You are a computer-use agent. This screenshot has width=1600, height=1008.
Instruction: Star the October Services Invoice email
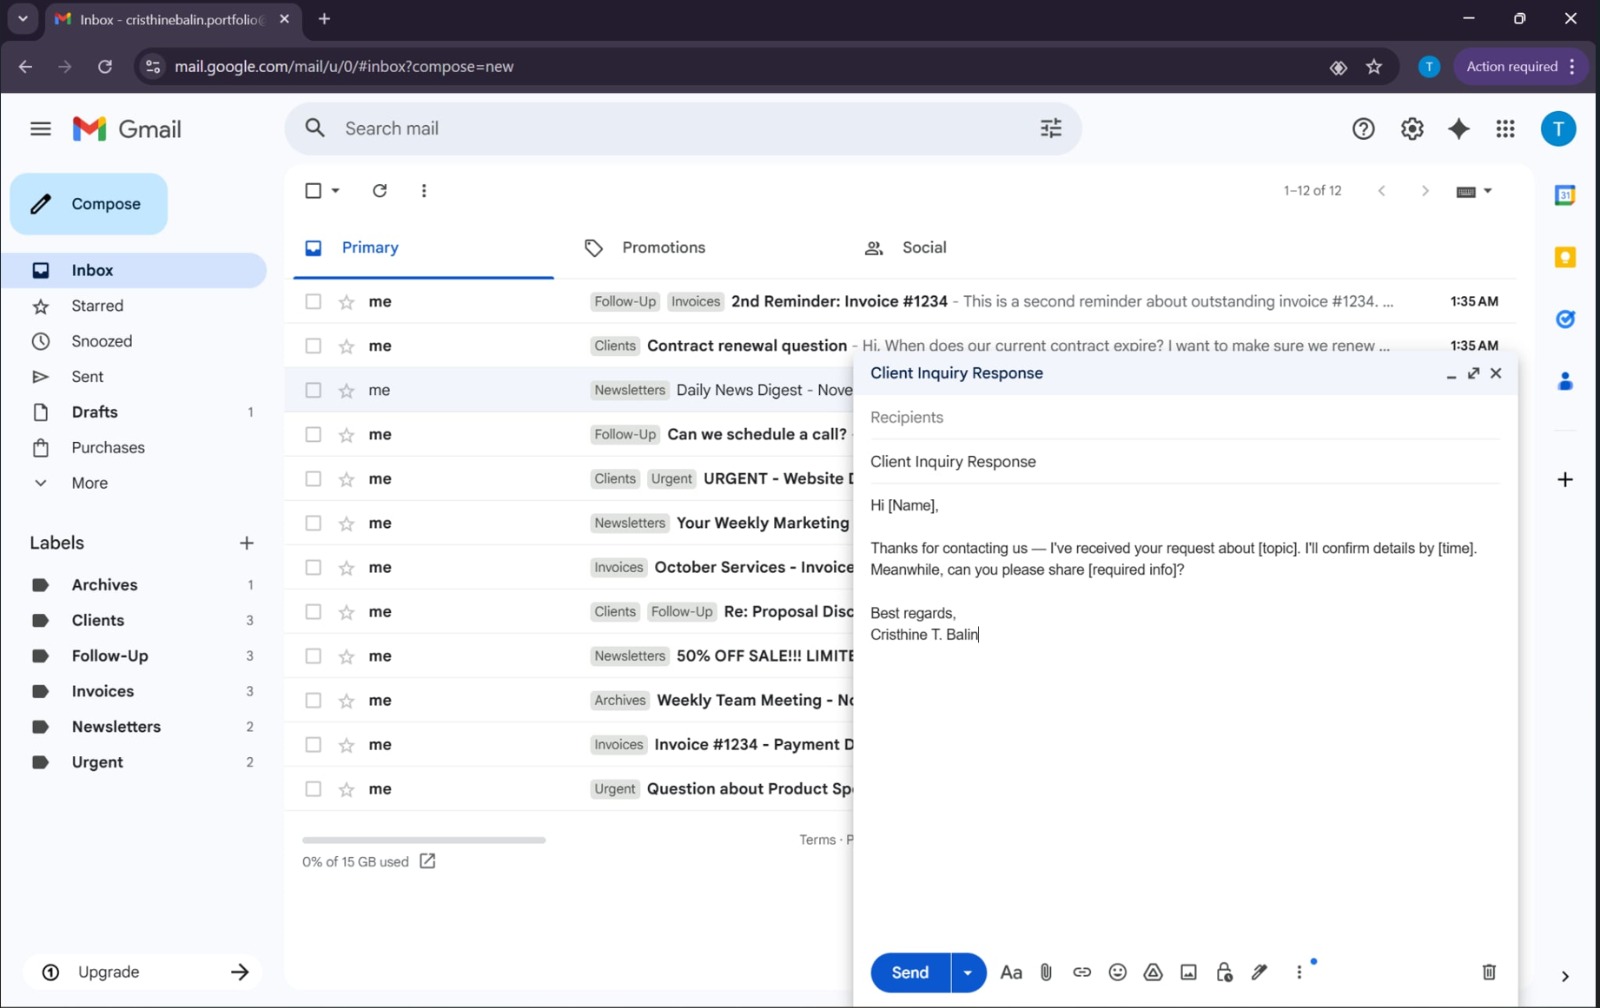pyautogui.click(x=346, y=568)
